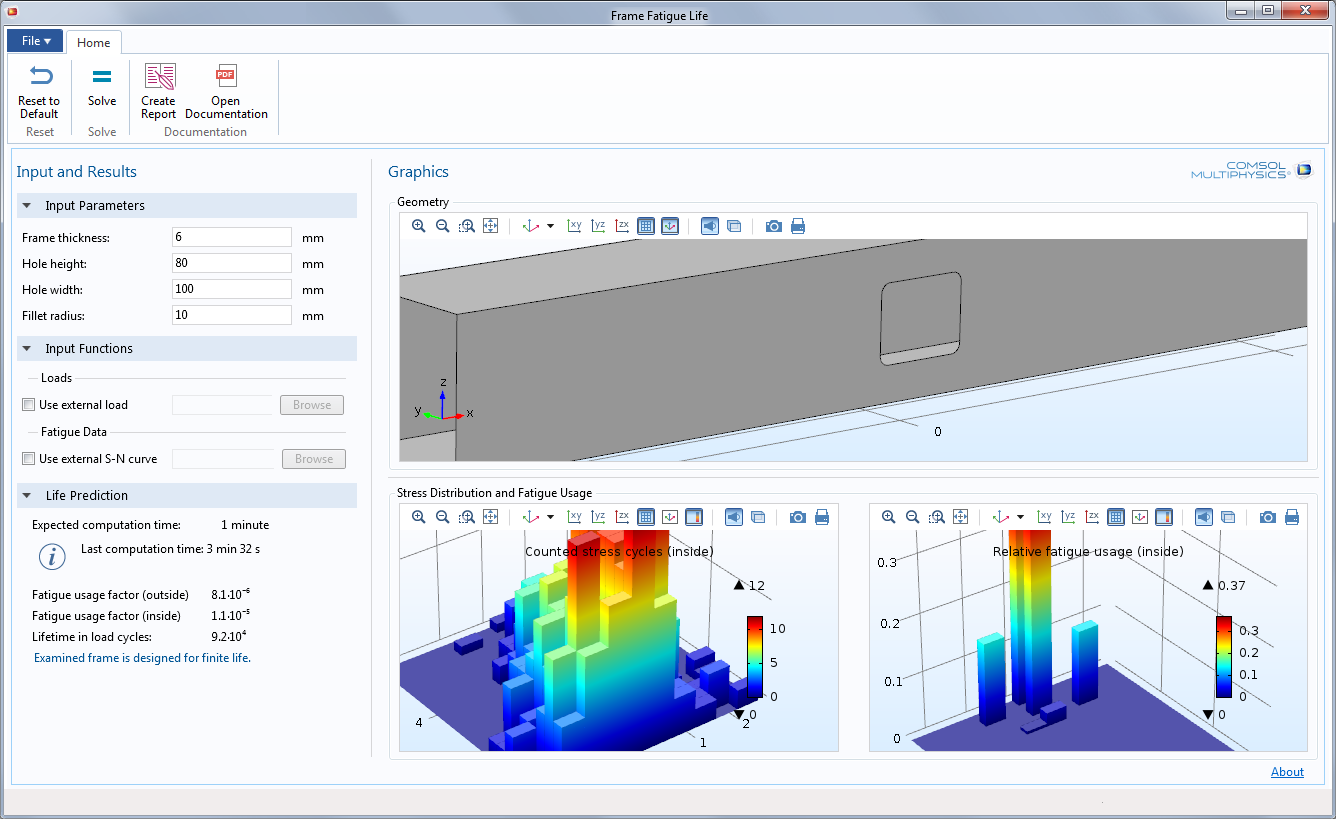Viewport: 1336px width, 819px height.
Task: Click the external load file path field
Action: pyautogui.click(x=223, y=405)
